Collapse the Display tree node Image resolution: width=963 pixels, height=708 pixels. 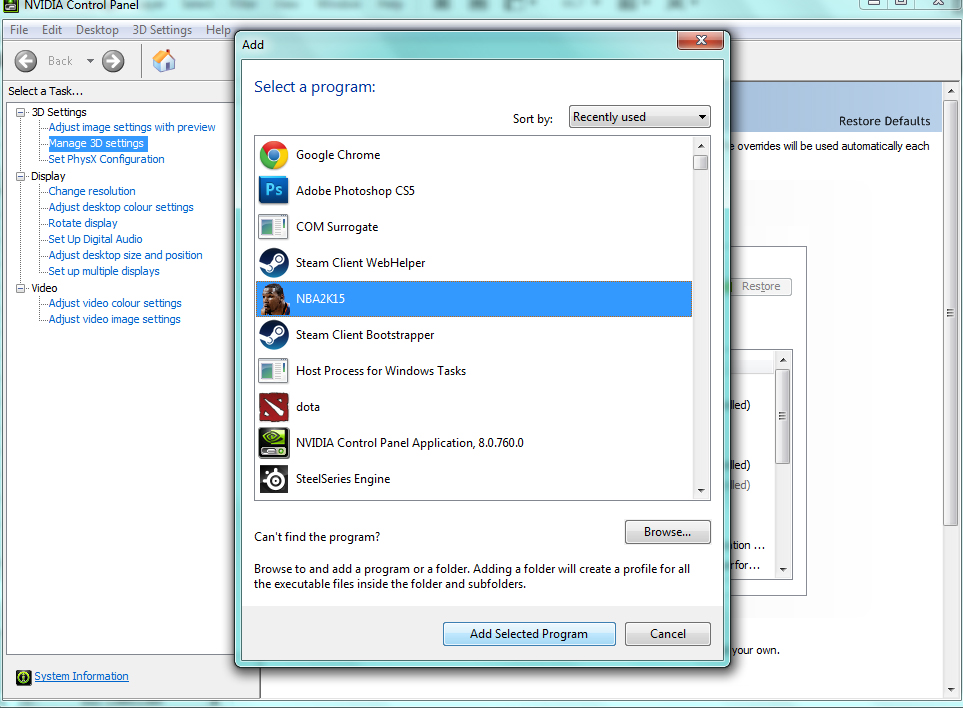tap(20, 176)
